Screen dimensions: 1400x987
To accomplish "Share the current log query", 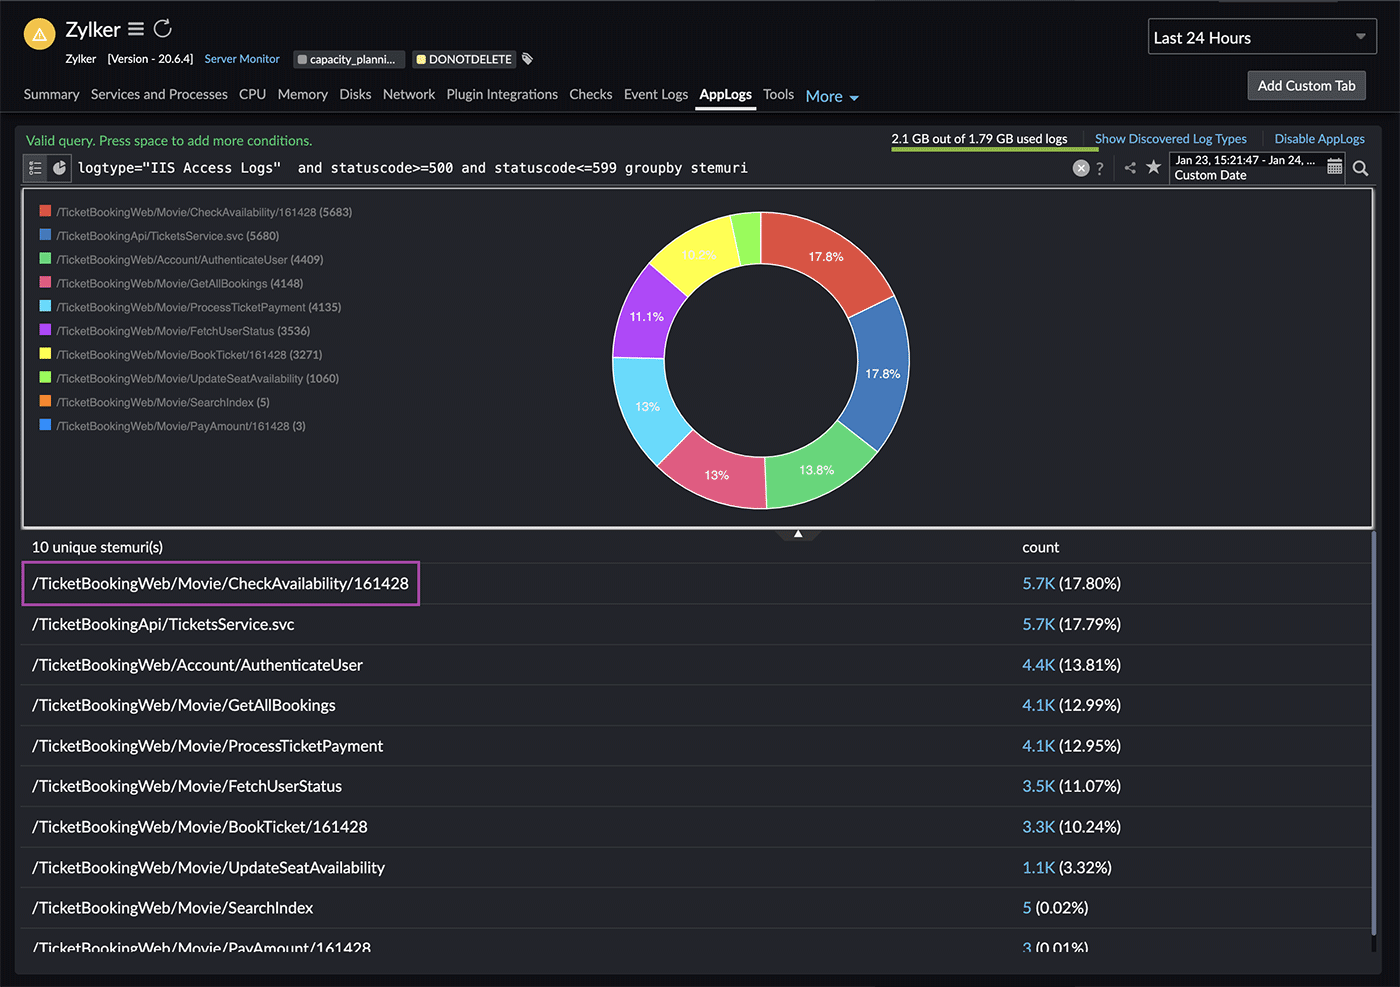I will point(1130,168).
